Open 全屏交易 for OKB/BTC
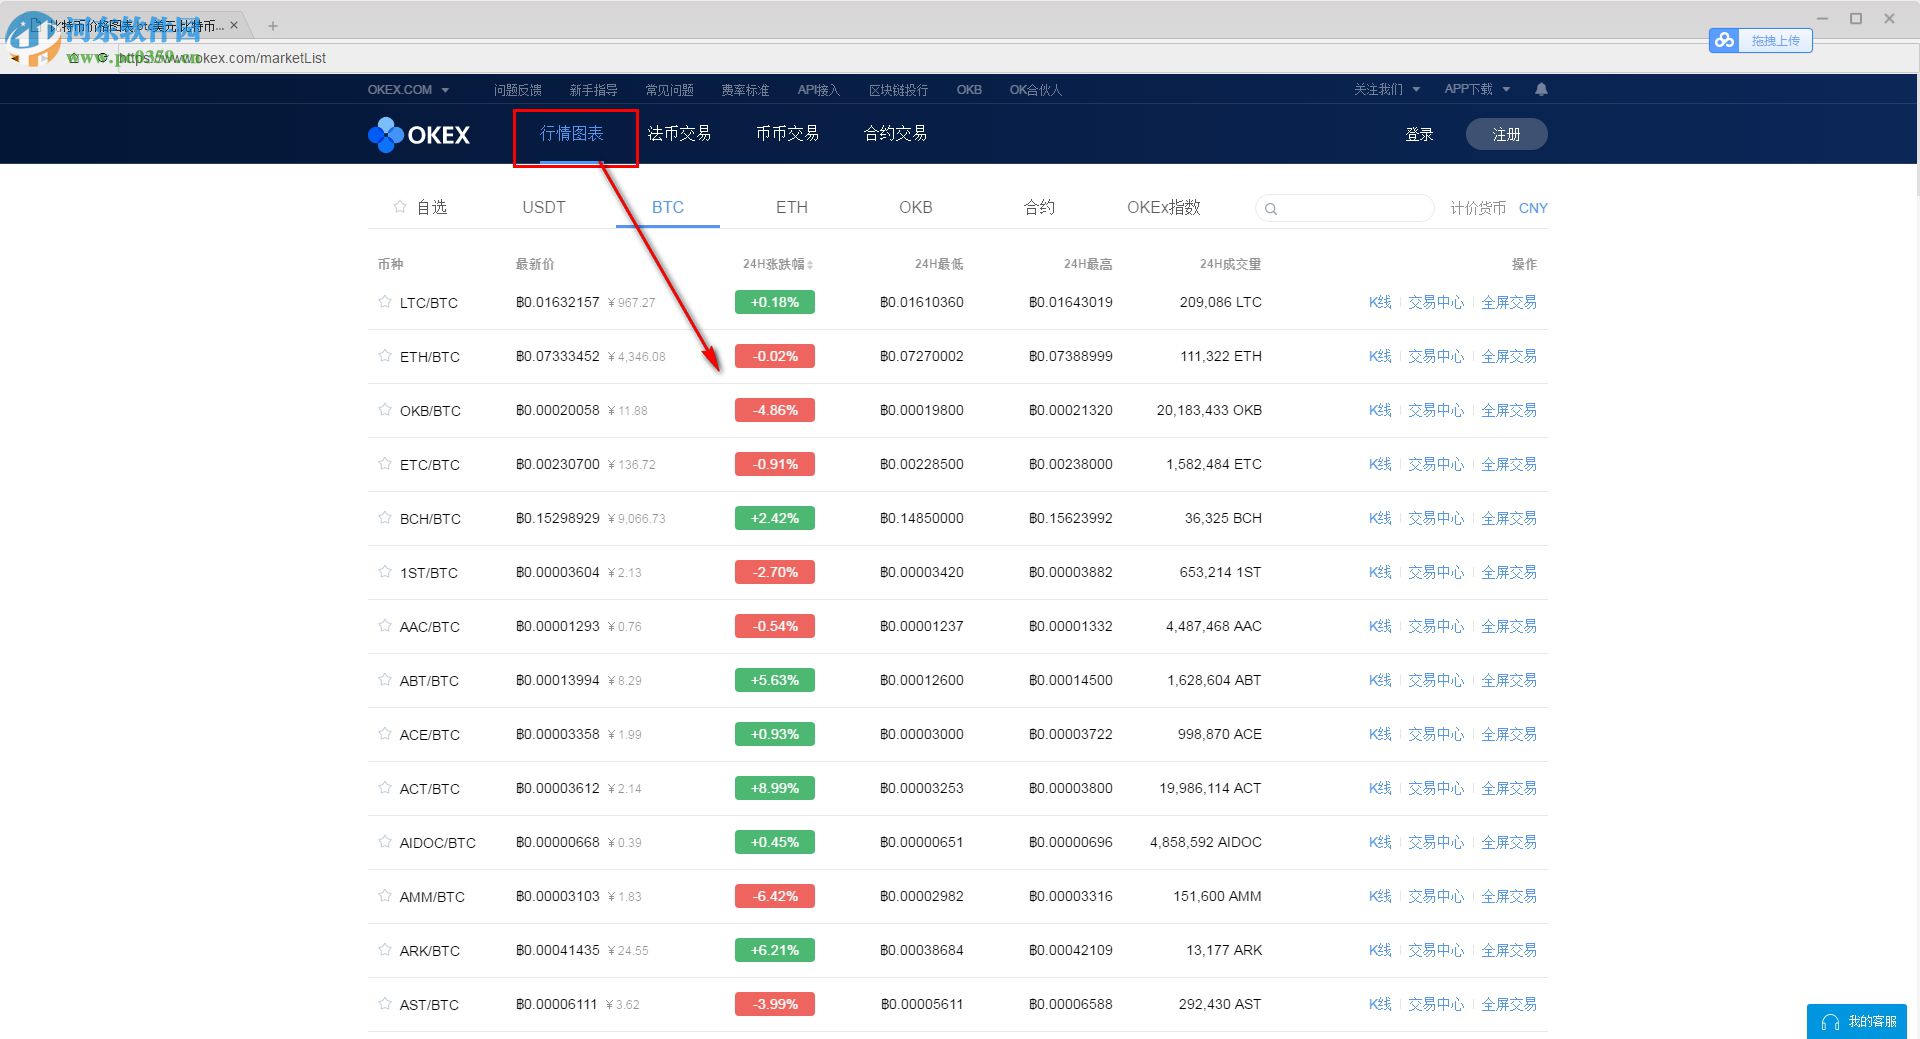This screenshot has width=1920, height=1039. click(1509, 410)
